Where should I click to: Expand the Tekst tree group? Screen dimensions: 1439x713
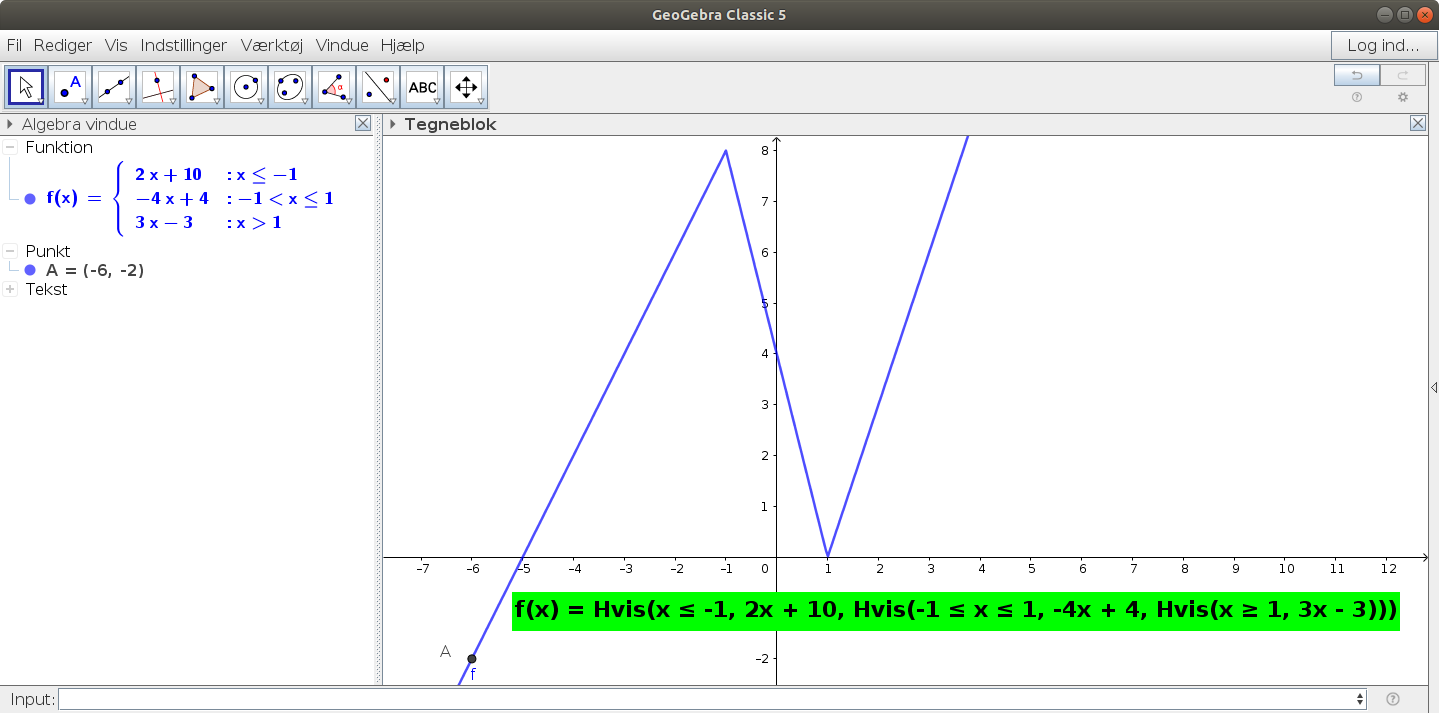(10, 289)
